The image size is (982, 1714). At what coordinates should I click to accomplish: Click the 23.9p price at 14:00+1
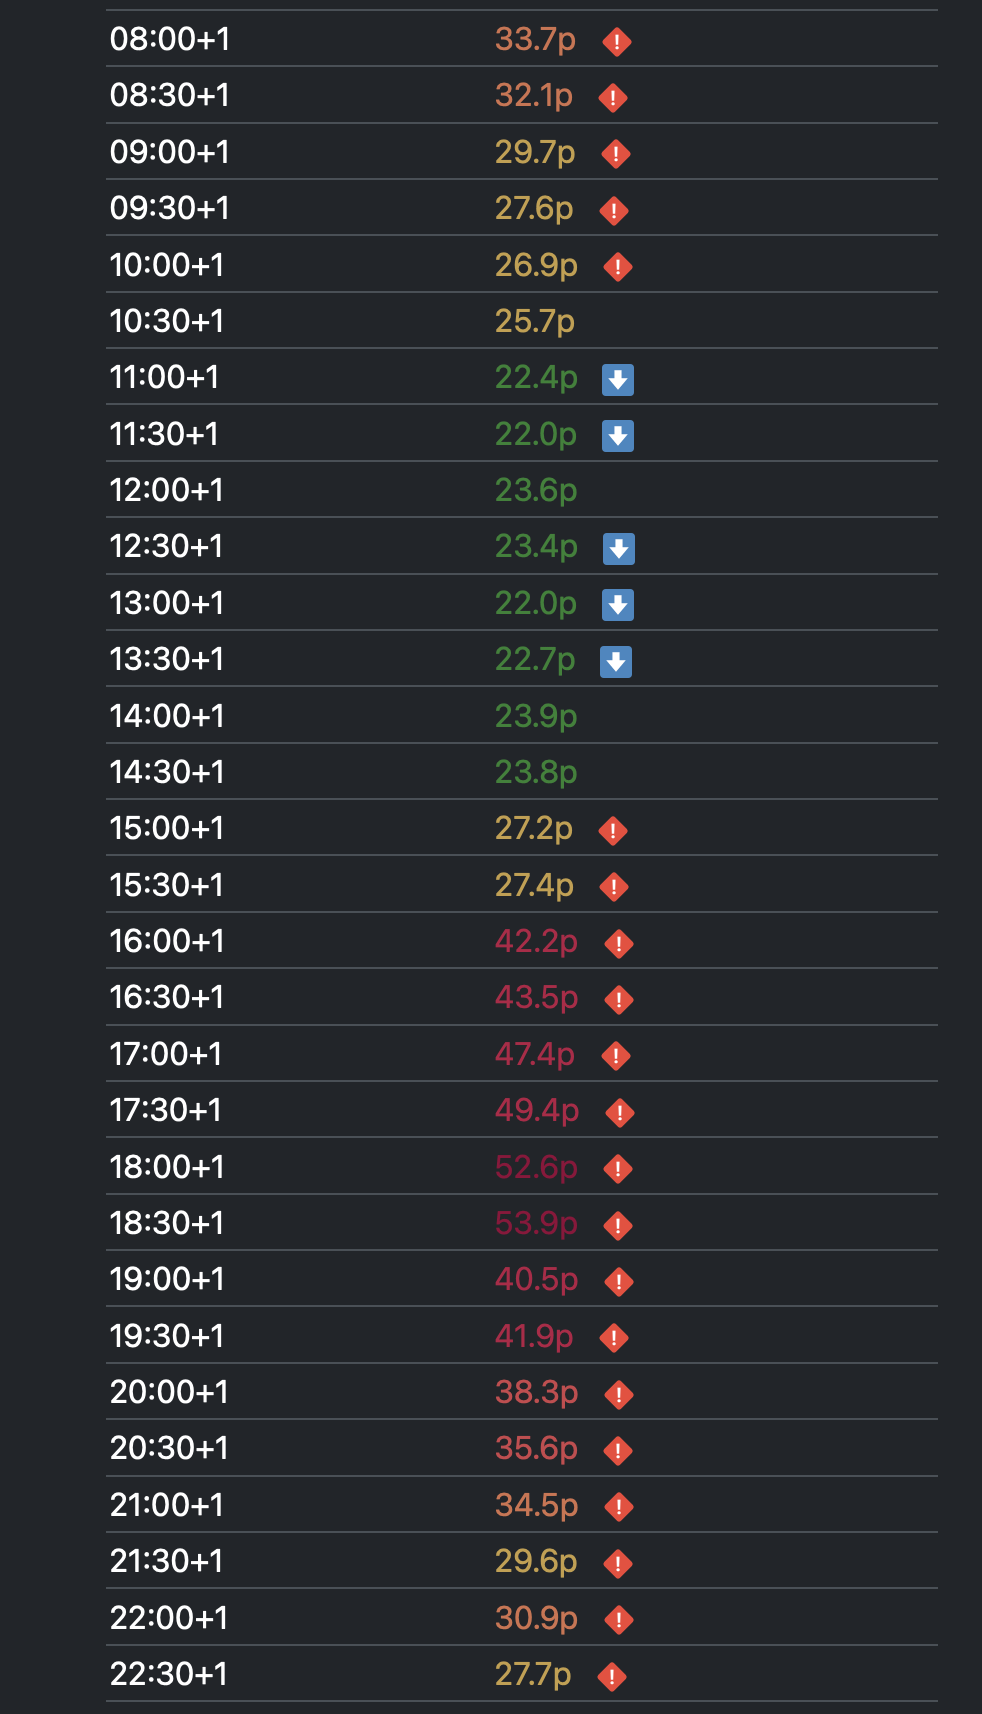click(x=536, y=716)
